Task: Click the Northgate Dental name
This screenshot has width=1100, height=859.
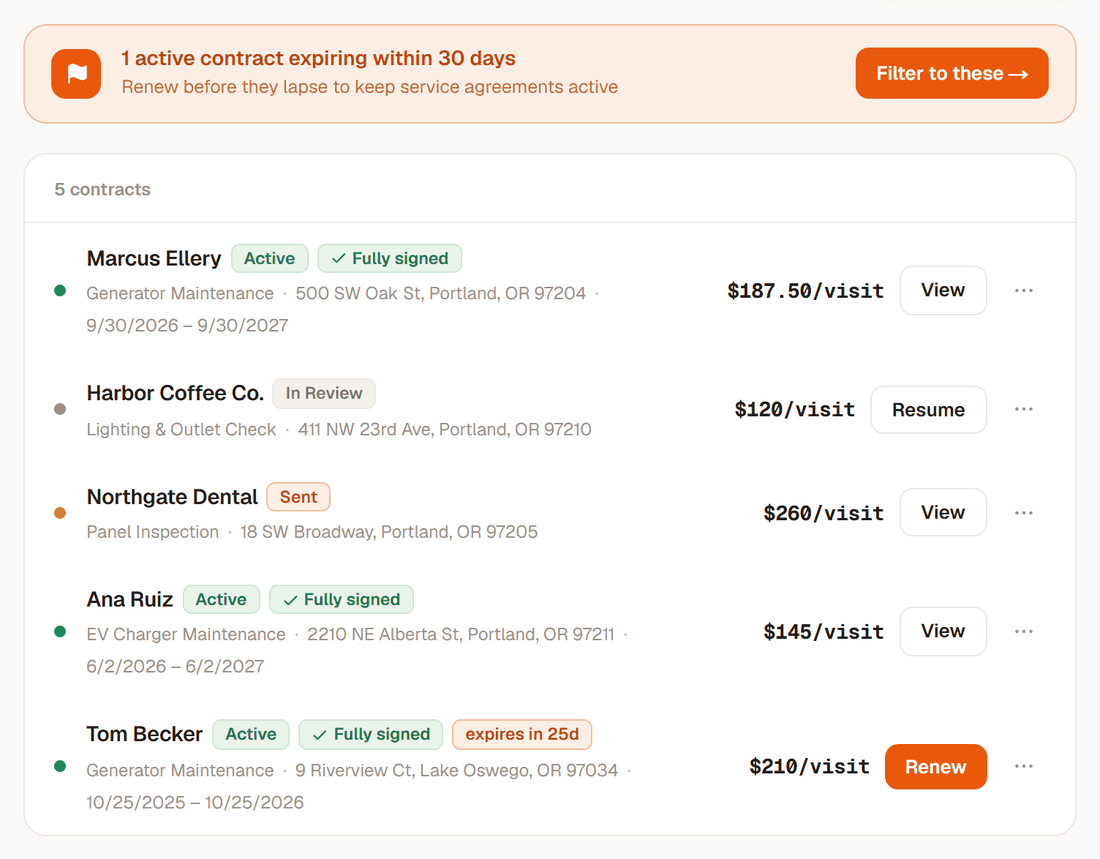Action: point(172,497)
